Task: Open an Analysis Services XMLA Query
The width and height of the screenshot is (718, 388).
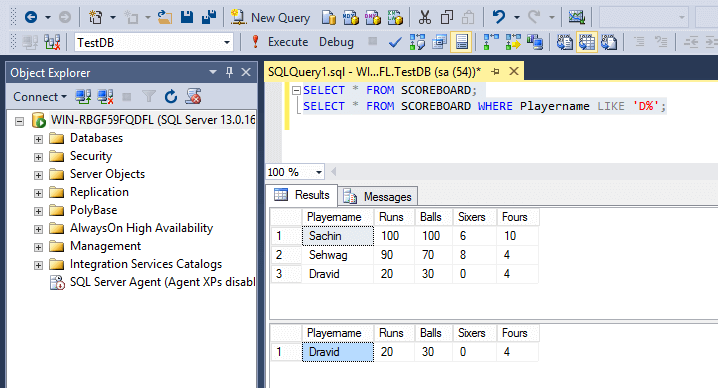Action: click(395, 17)
